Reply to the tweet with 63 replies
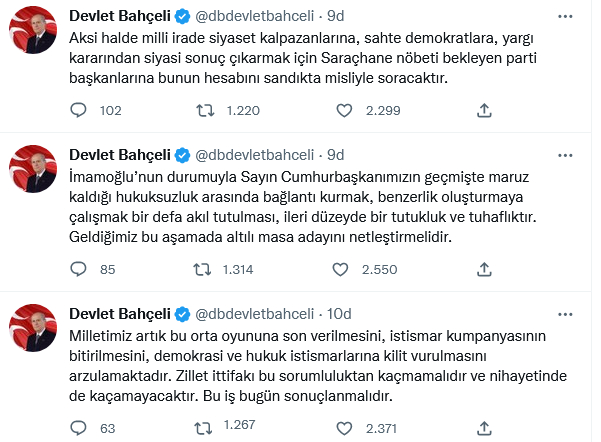Image resolution: width=601 pixels, height=442 pixels. [x=80, y=427]
